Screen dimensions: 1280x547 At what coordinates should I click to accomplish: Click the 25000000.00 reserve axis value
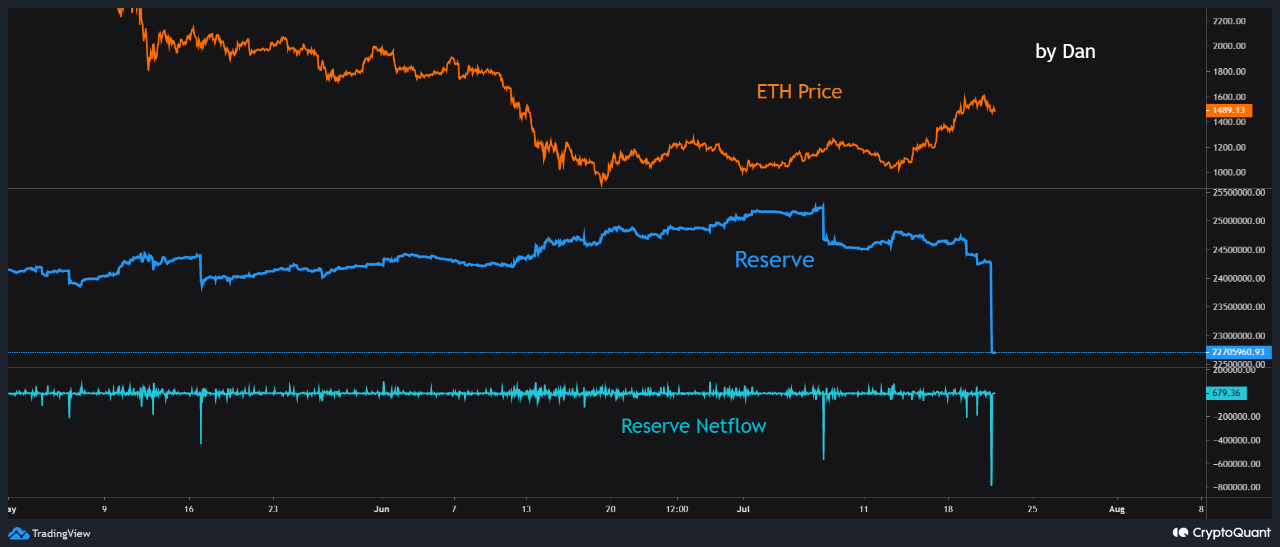tap(1240, 221)
